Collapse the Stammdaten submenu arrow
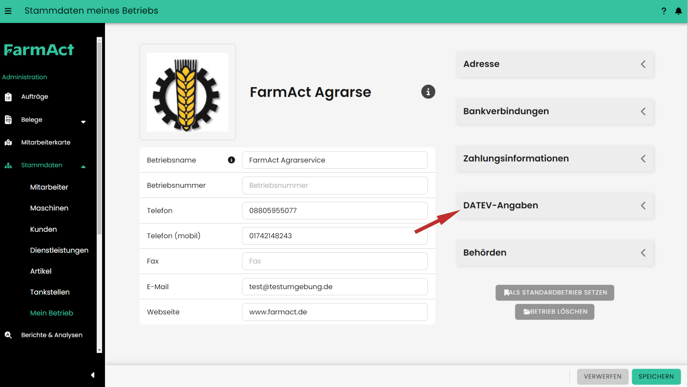Image resolution: width=688 pixels, height=387 pixels. point(83,167)
